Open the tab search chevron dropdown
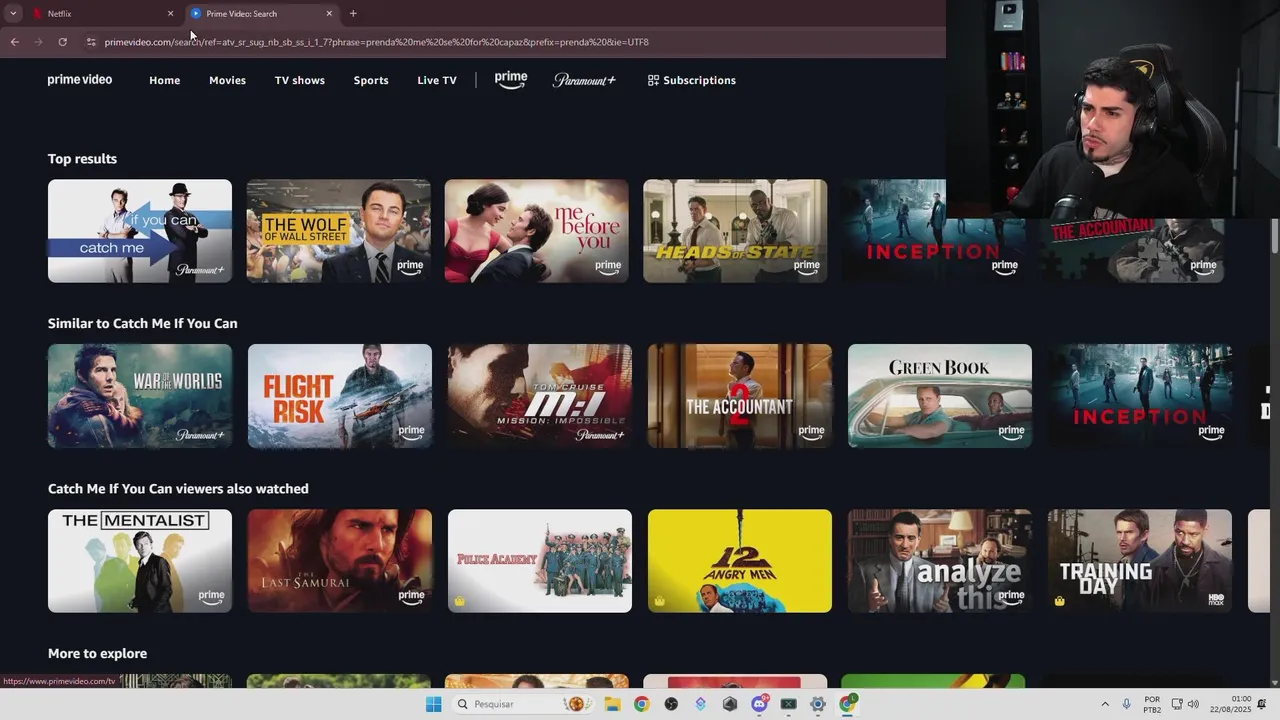 coord(13,13)
